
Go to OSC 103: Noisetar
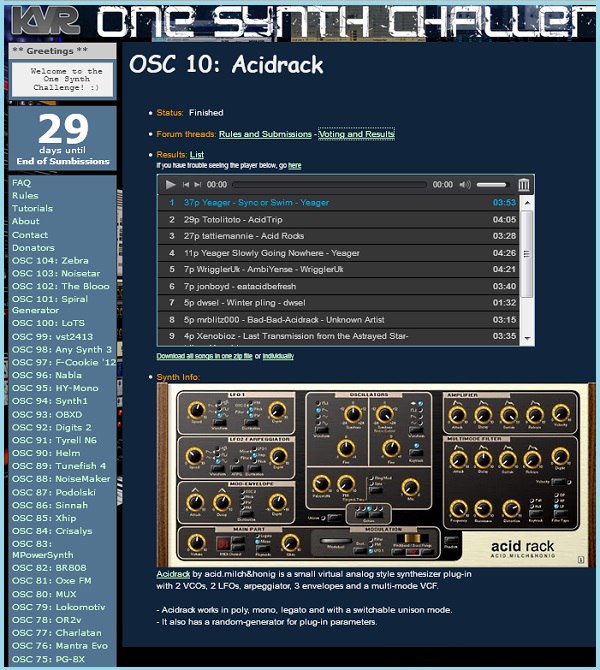click(56, 273)
